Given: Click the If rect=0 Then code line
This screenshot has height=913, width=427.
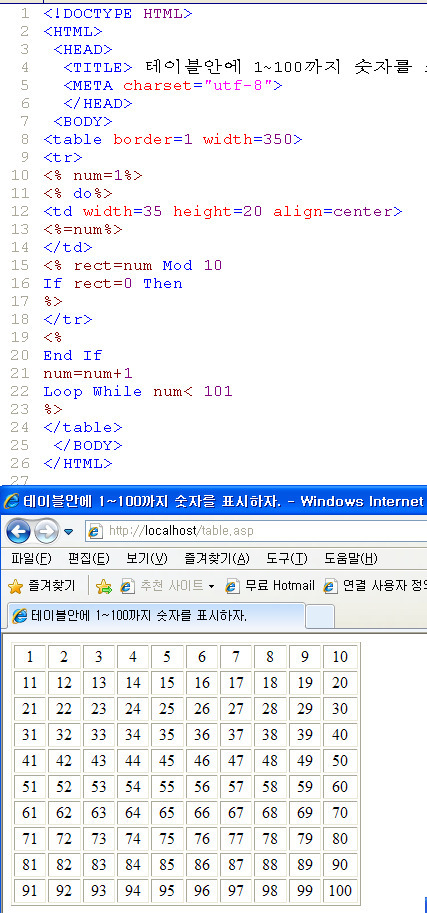Looking at the screenshot, I should coord(113,284).
